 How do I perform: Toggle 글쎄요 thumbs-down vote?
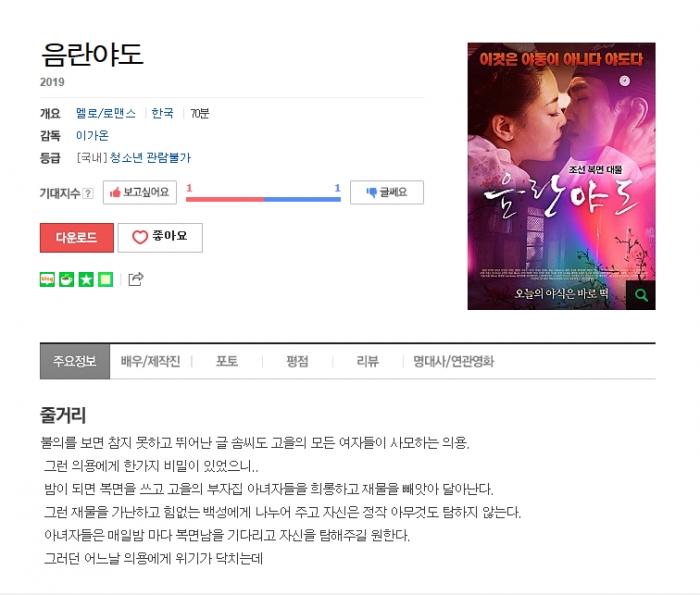coord(387,192)
